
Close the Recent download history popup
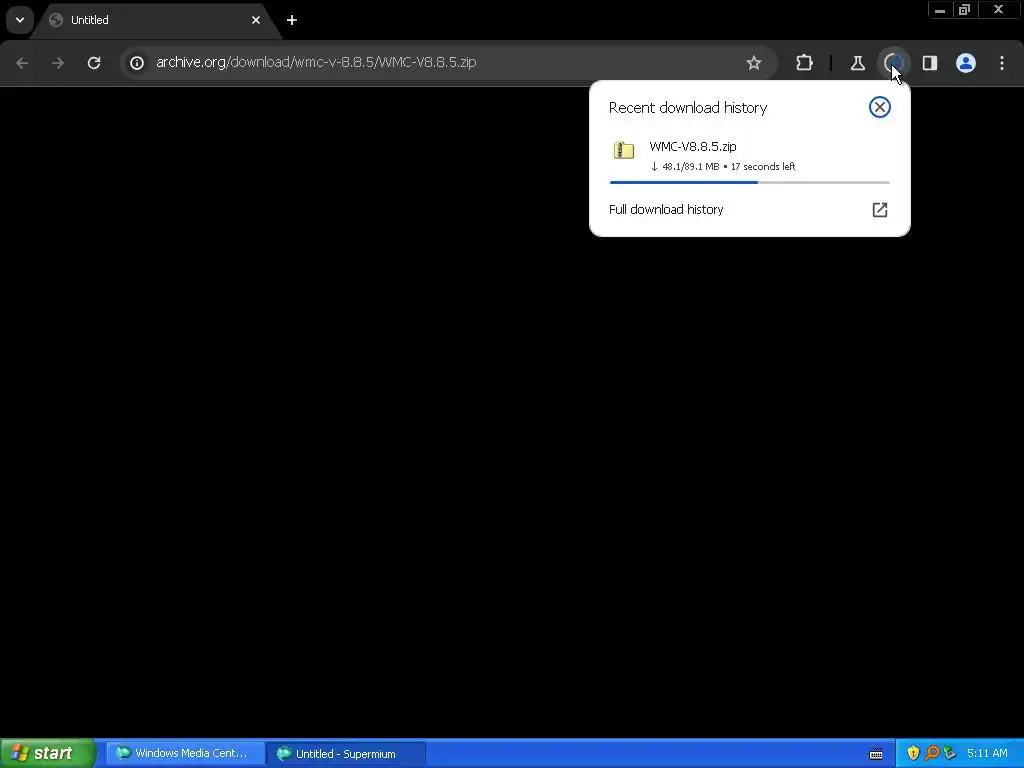[880, 107]
